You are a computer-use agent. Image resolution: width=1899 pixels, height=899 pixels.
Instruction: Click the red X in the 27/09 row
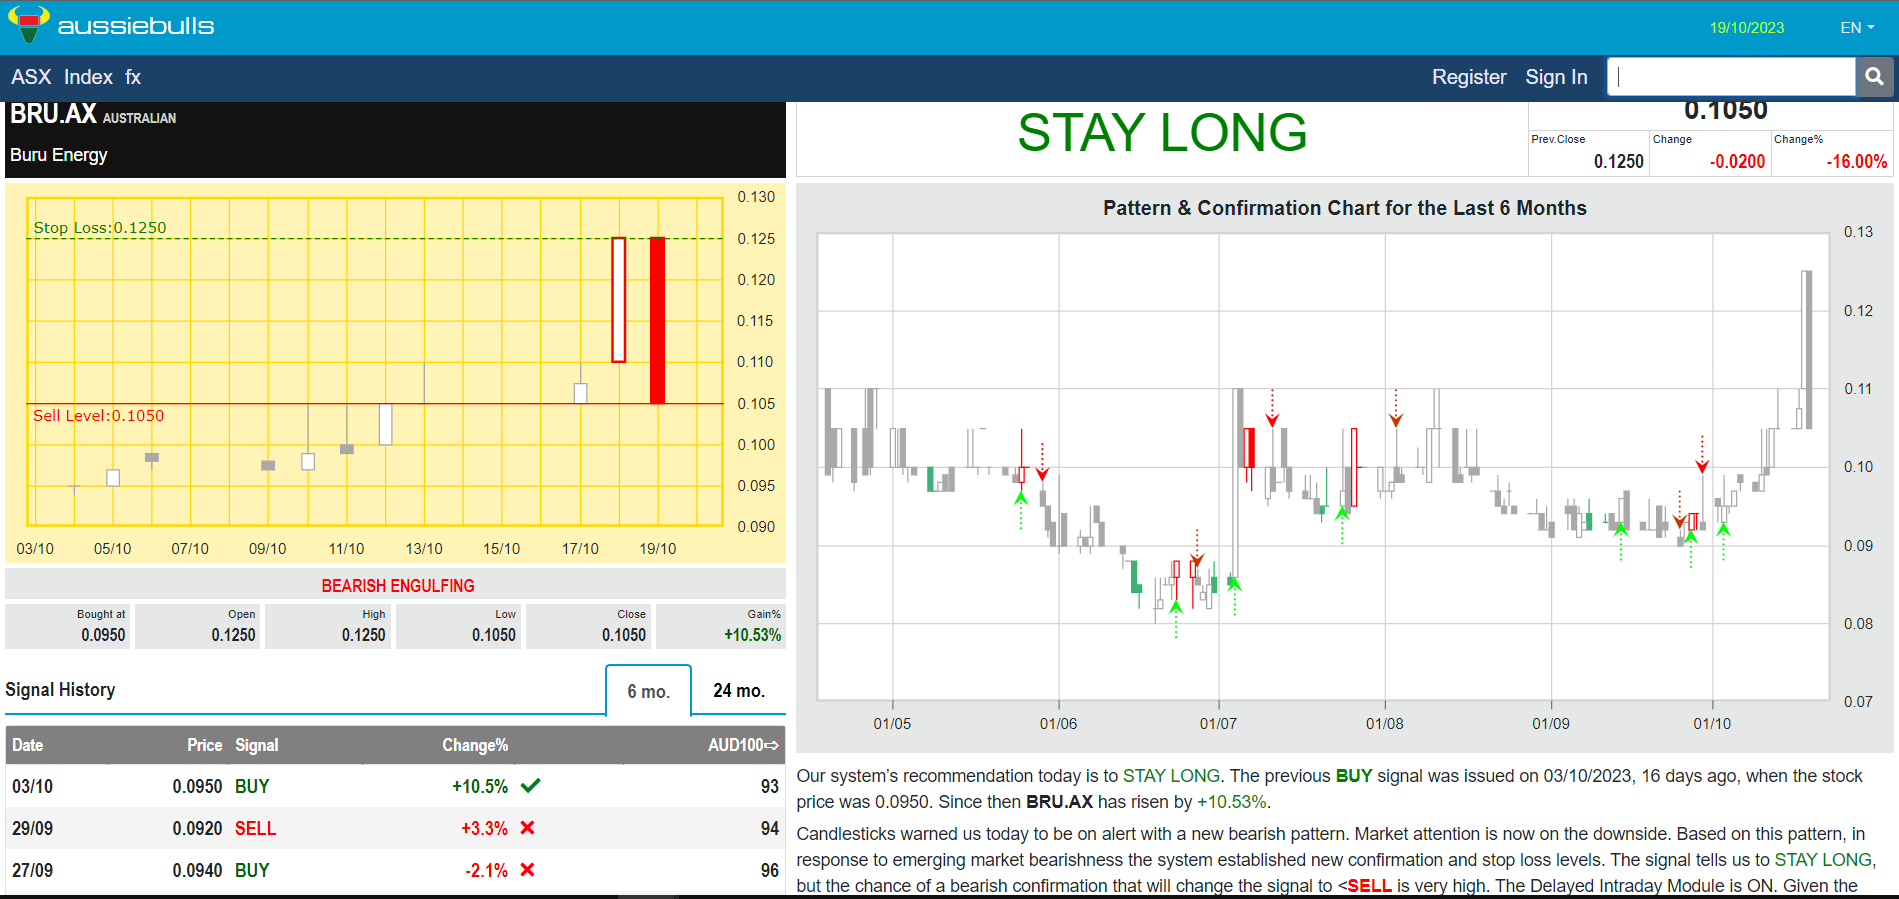[x=528, y=870]
